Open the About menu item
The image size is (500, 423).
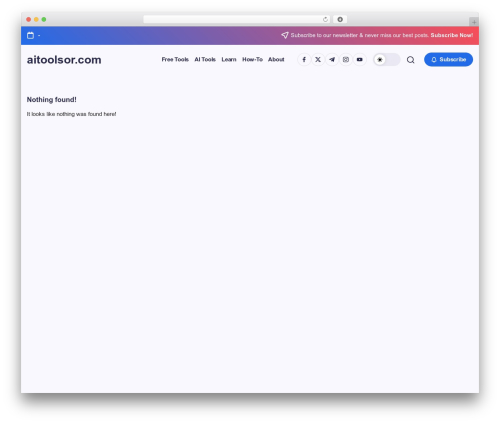(x=276, y=60)
